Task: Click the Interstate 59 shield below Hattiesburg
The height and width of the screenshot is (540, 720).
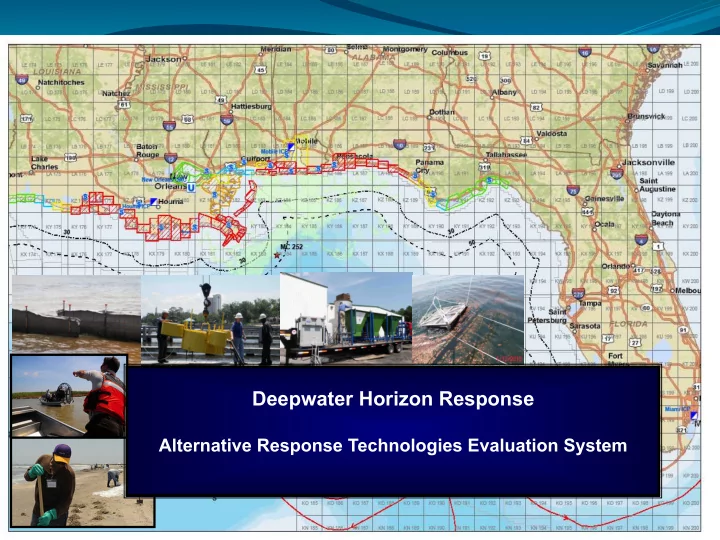Action: [x=226, y=120]
